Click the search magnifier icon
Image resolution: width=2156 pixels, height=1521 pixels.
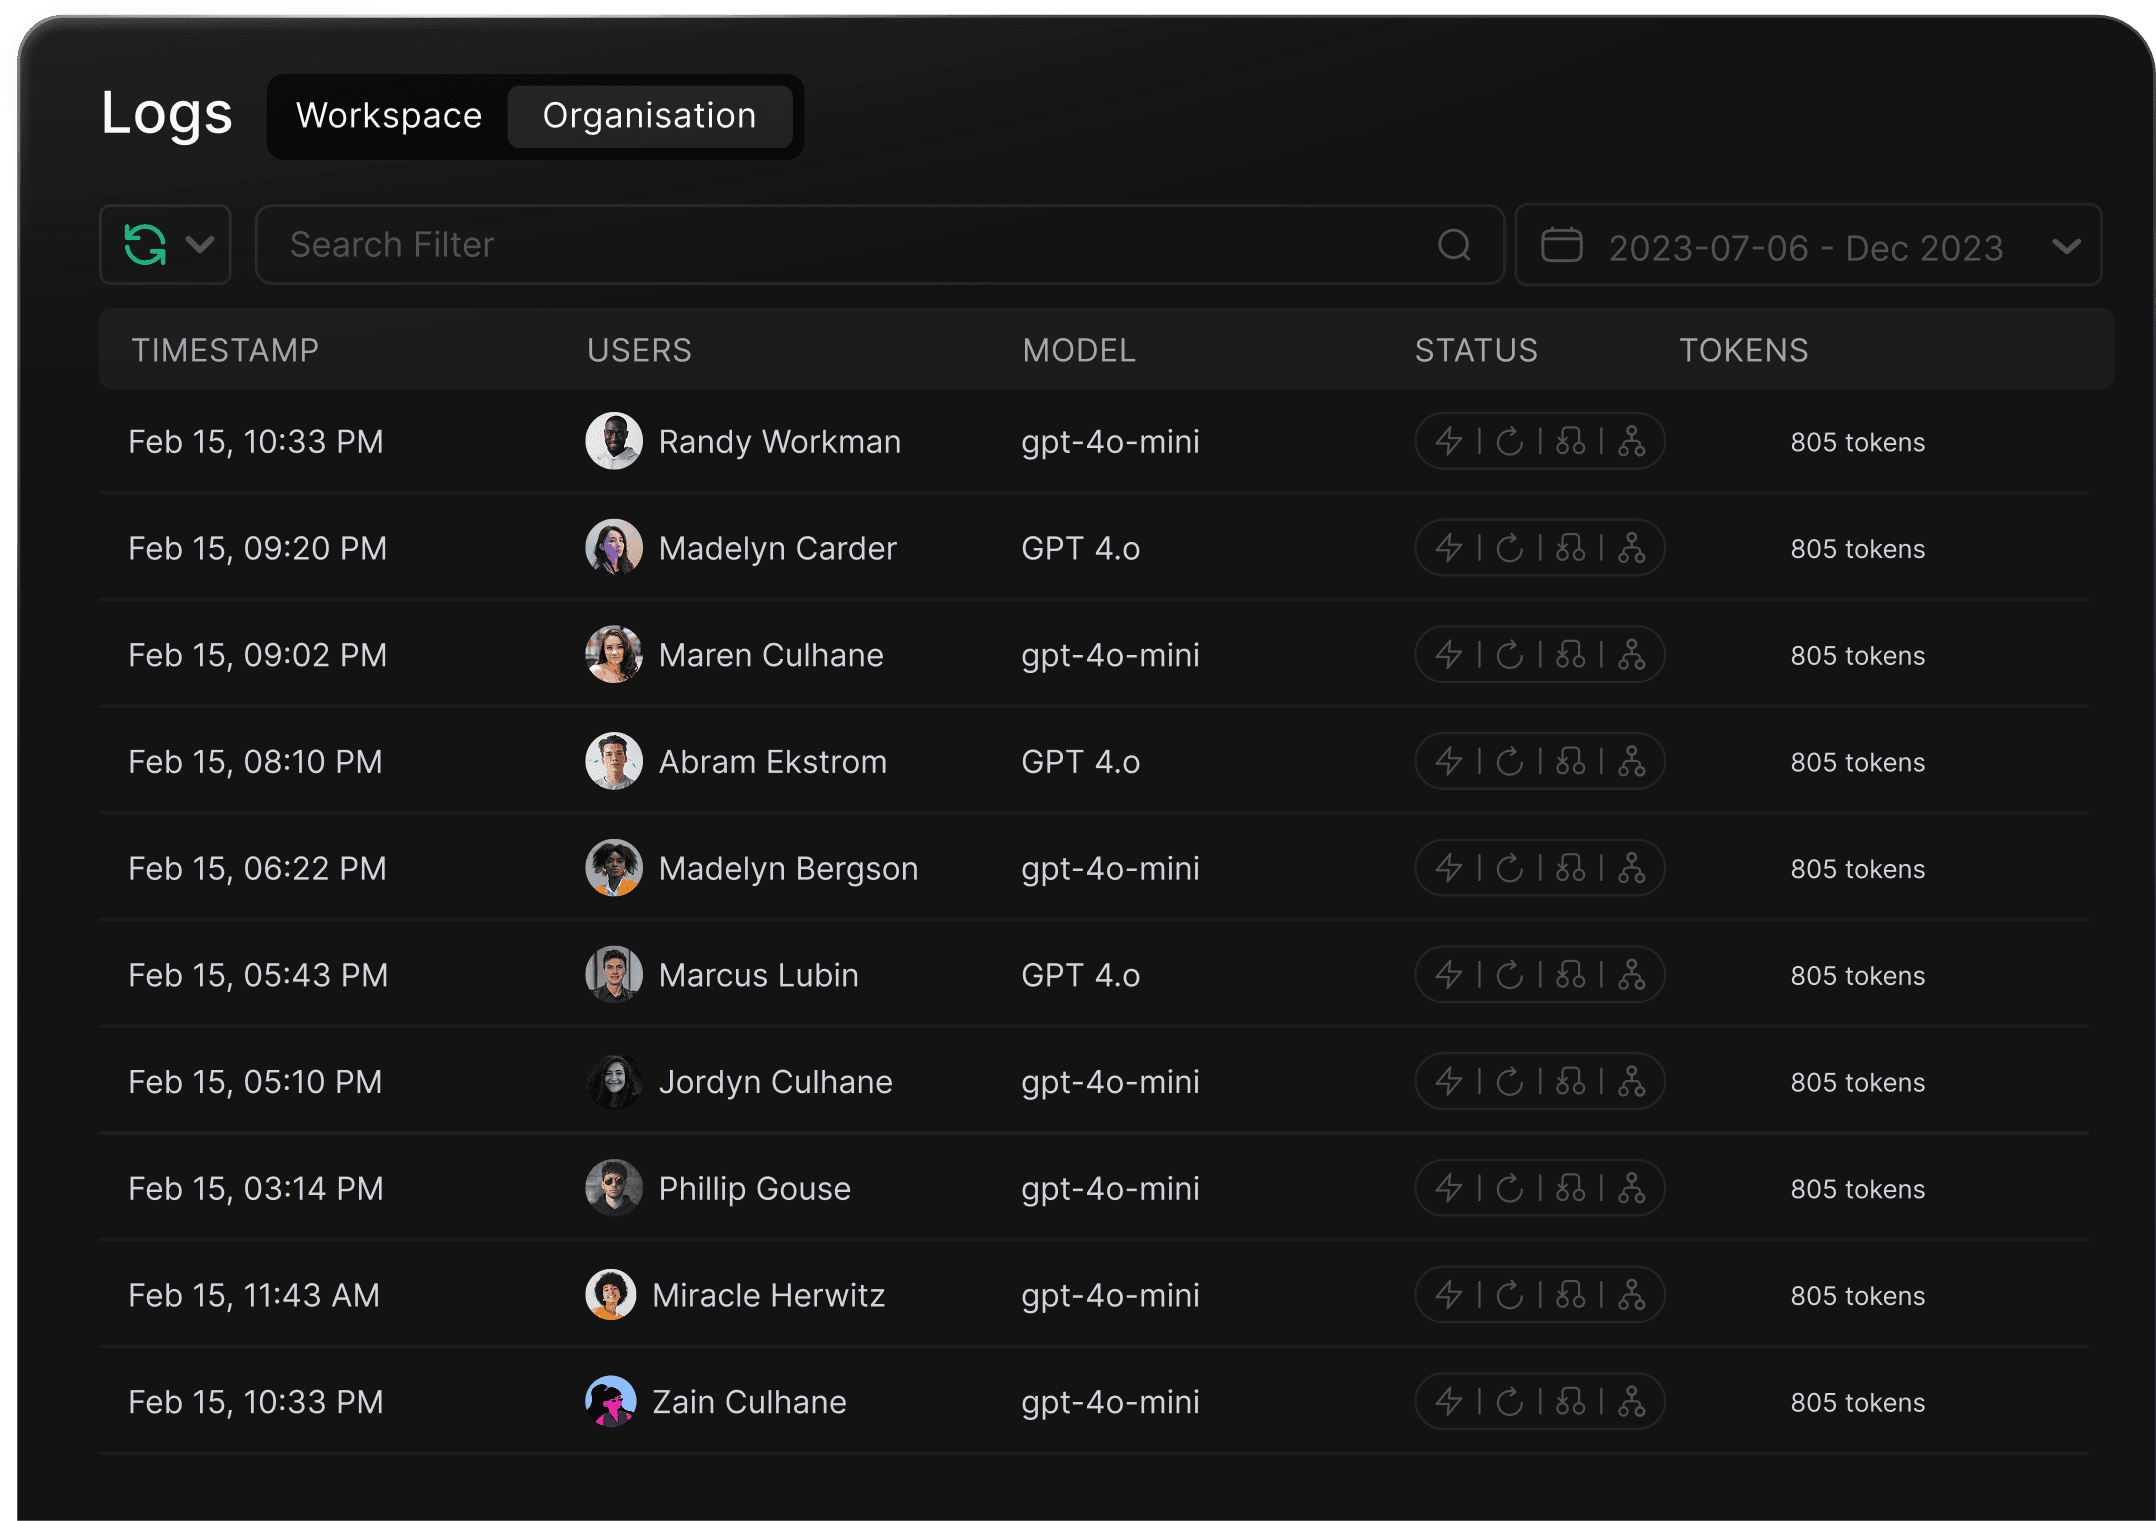click(x=1454, y=245)
